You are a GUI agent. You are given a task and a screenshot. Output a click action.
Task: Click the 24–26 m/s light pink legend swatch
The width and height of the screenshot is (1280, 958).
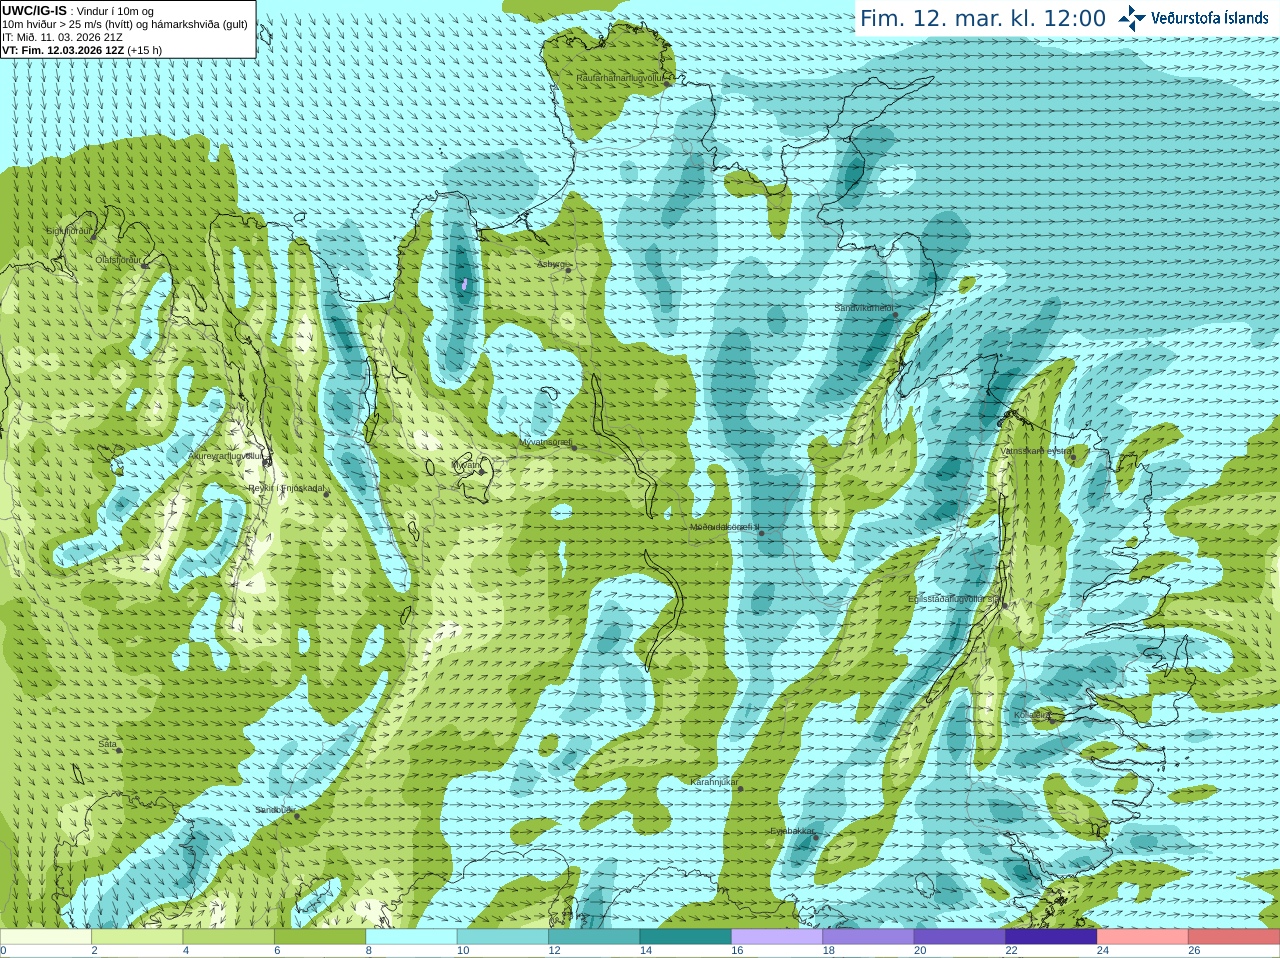pos(1143,936)
